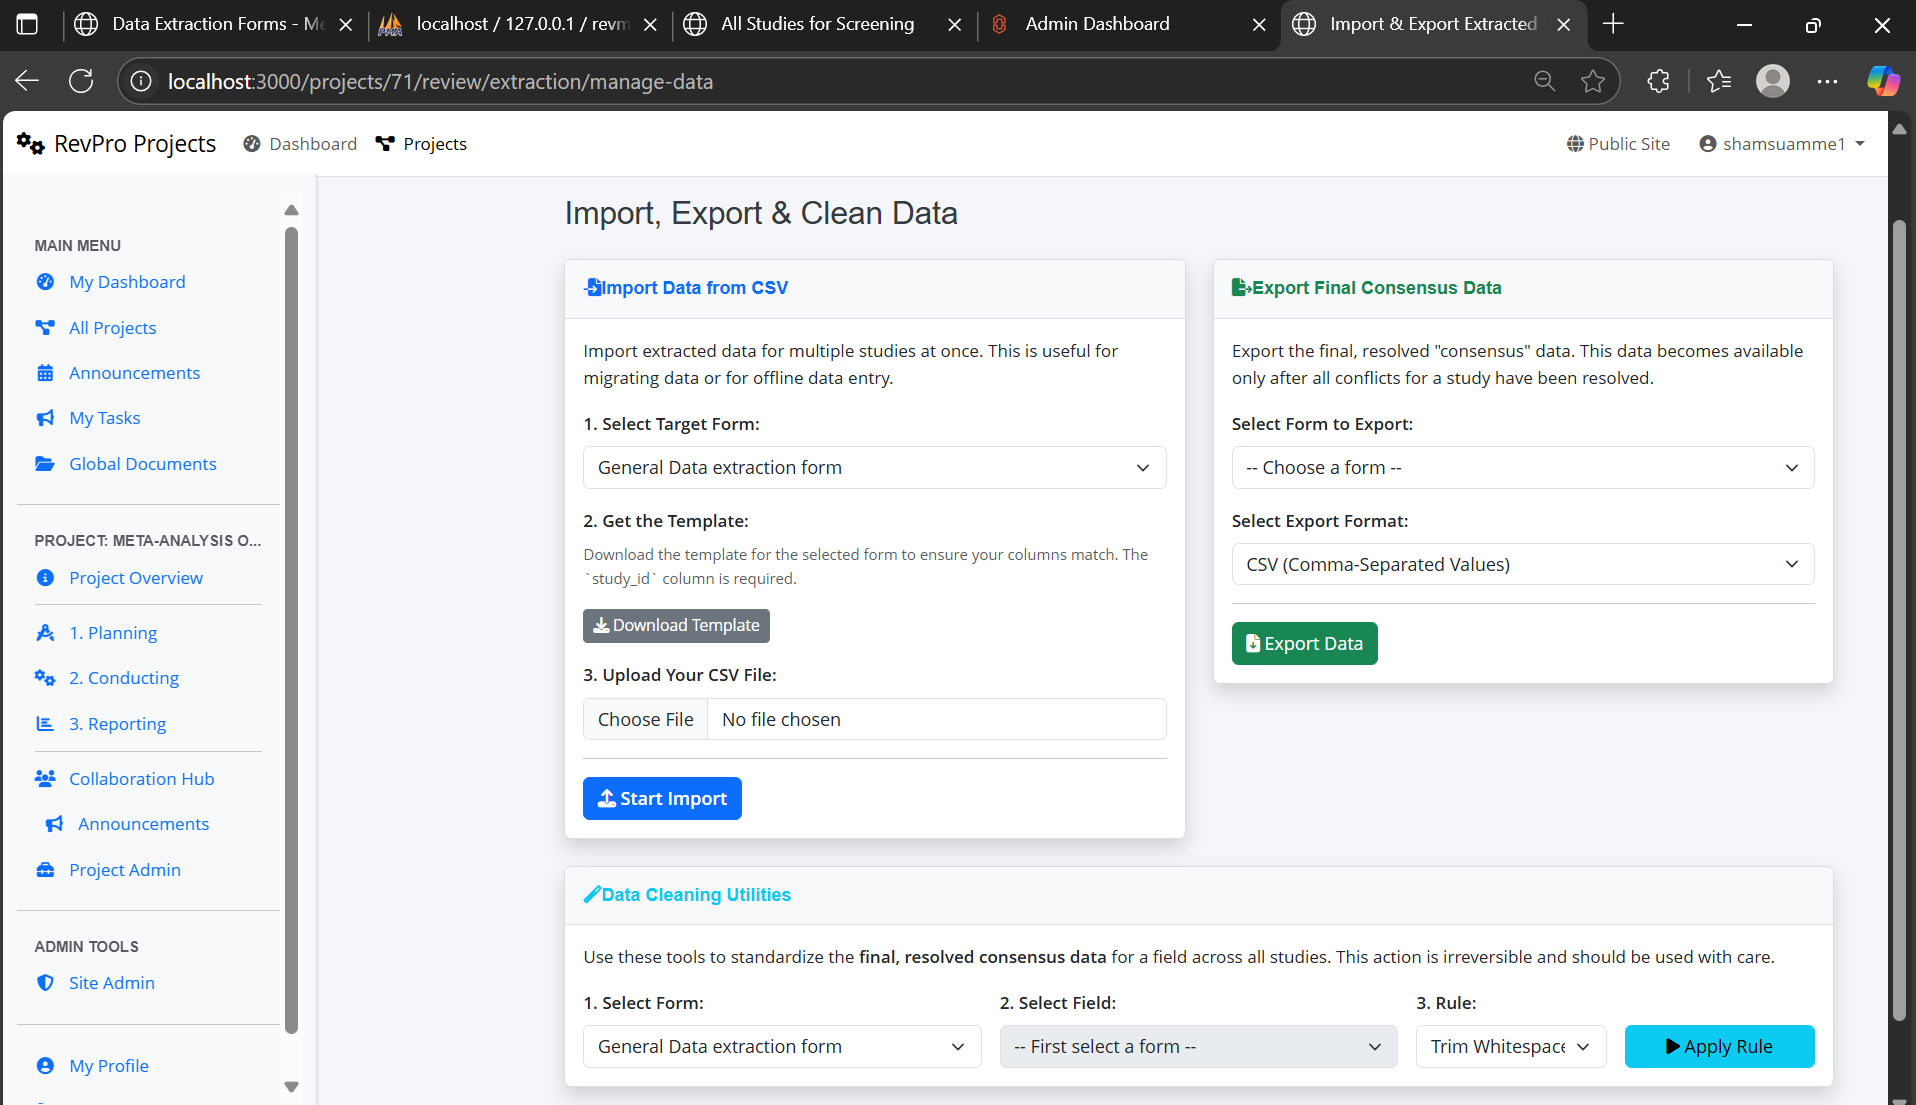Viewport: 1916px width, 1105px height.
Task: Open the Select Target Form dropdown
Action: [874, 468]
